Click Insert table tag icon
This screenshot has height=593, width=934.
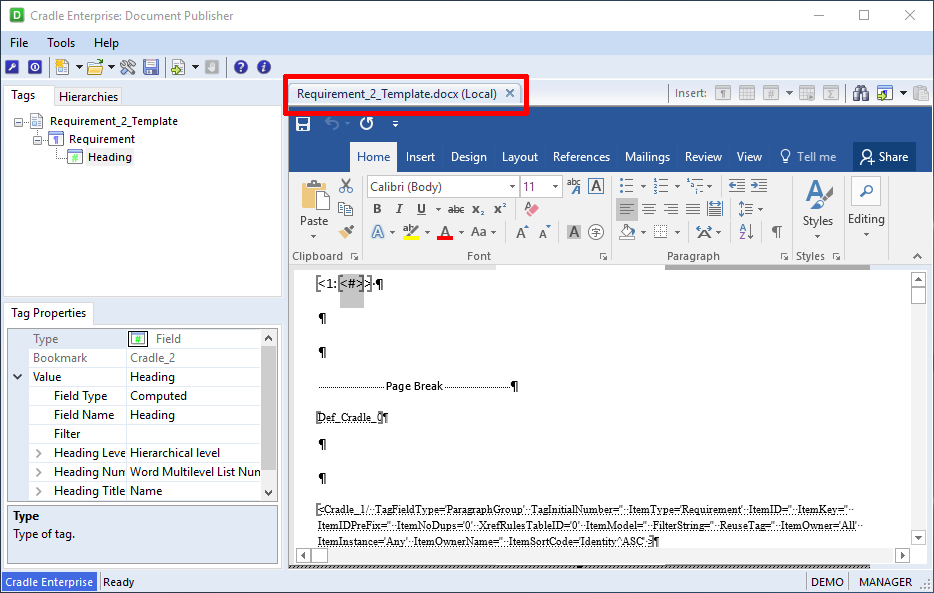click(746, 93)
